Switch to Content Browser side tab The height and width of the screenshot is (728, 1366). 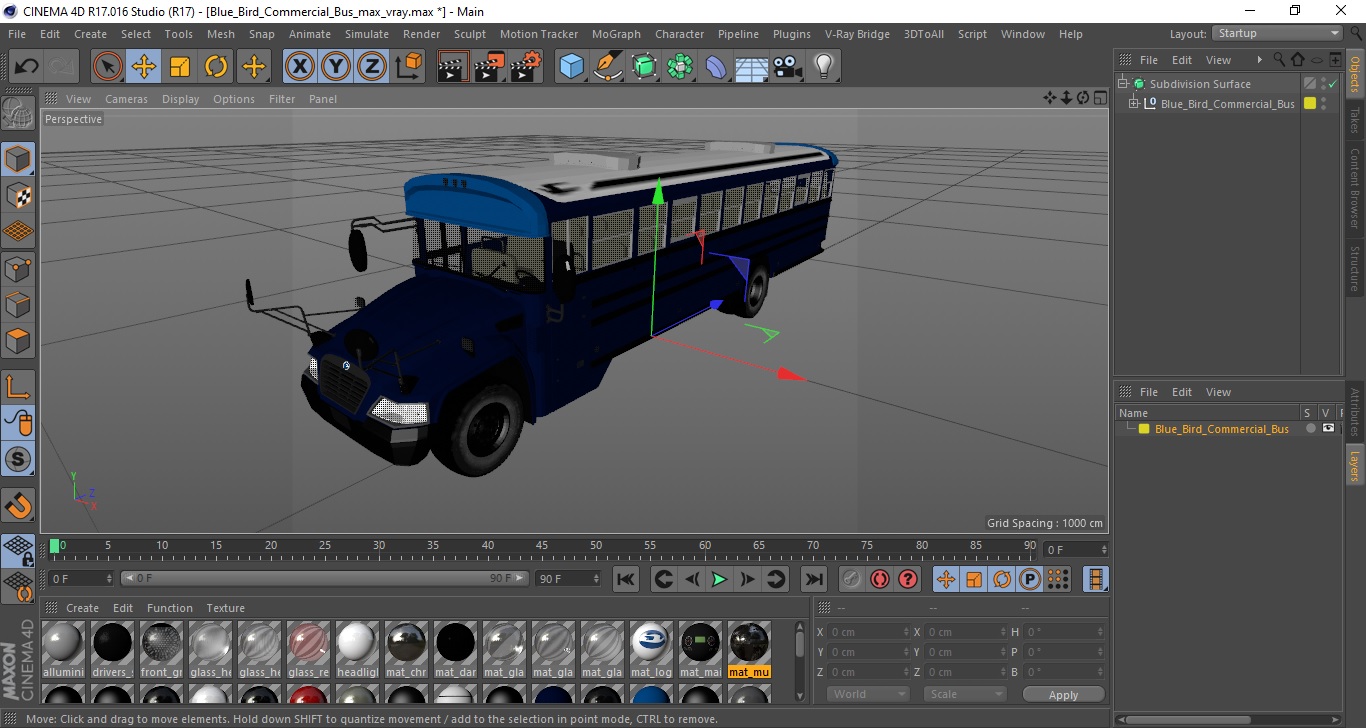click(x=1355, y=188)
